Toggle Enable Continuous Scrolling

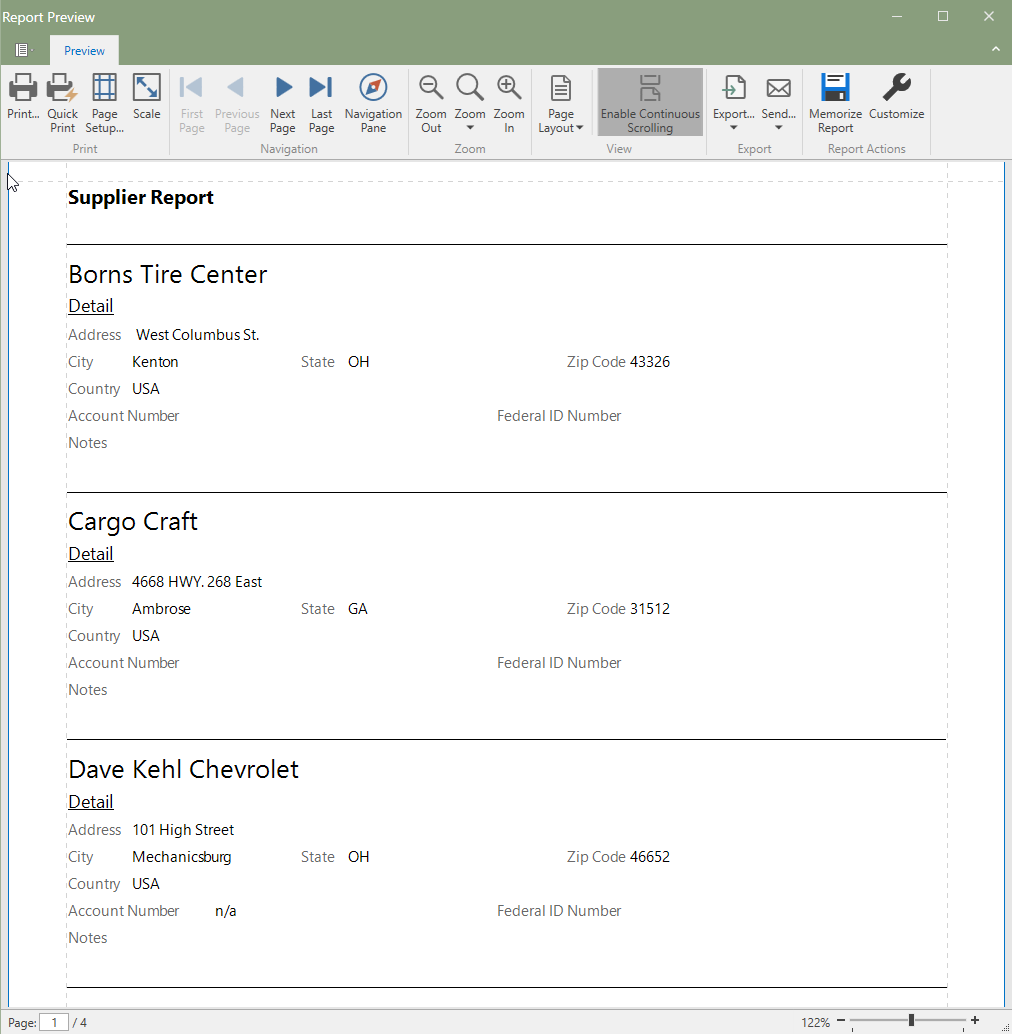click(x=650, y=102)
